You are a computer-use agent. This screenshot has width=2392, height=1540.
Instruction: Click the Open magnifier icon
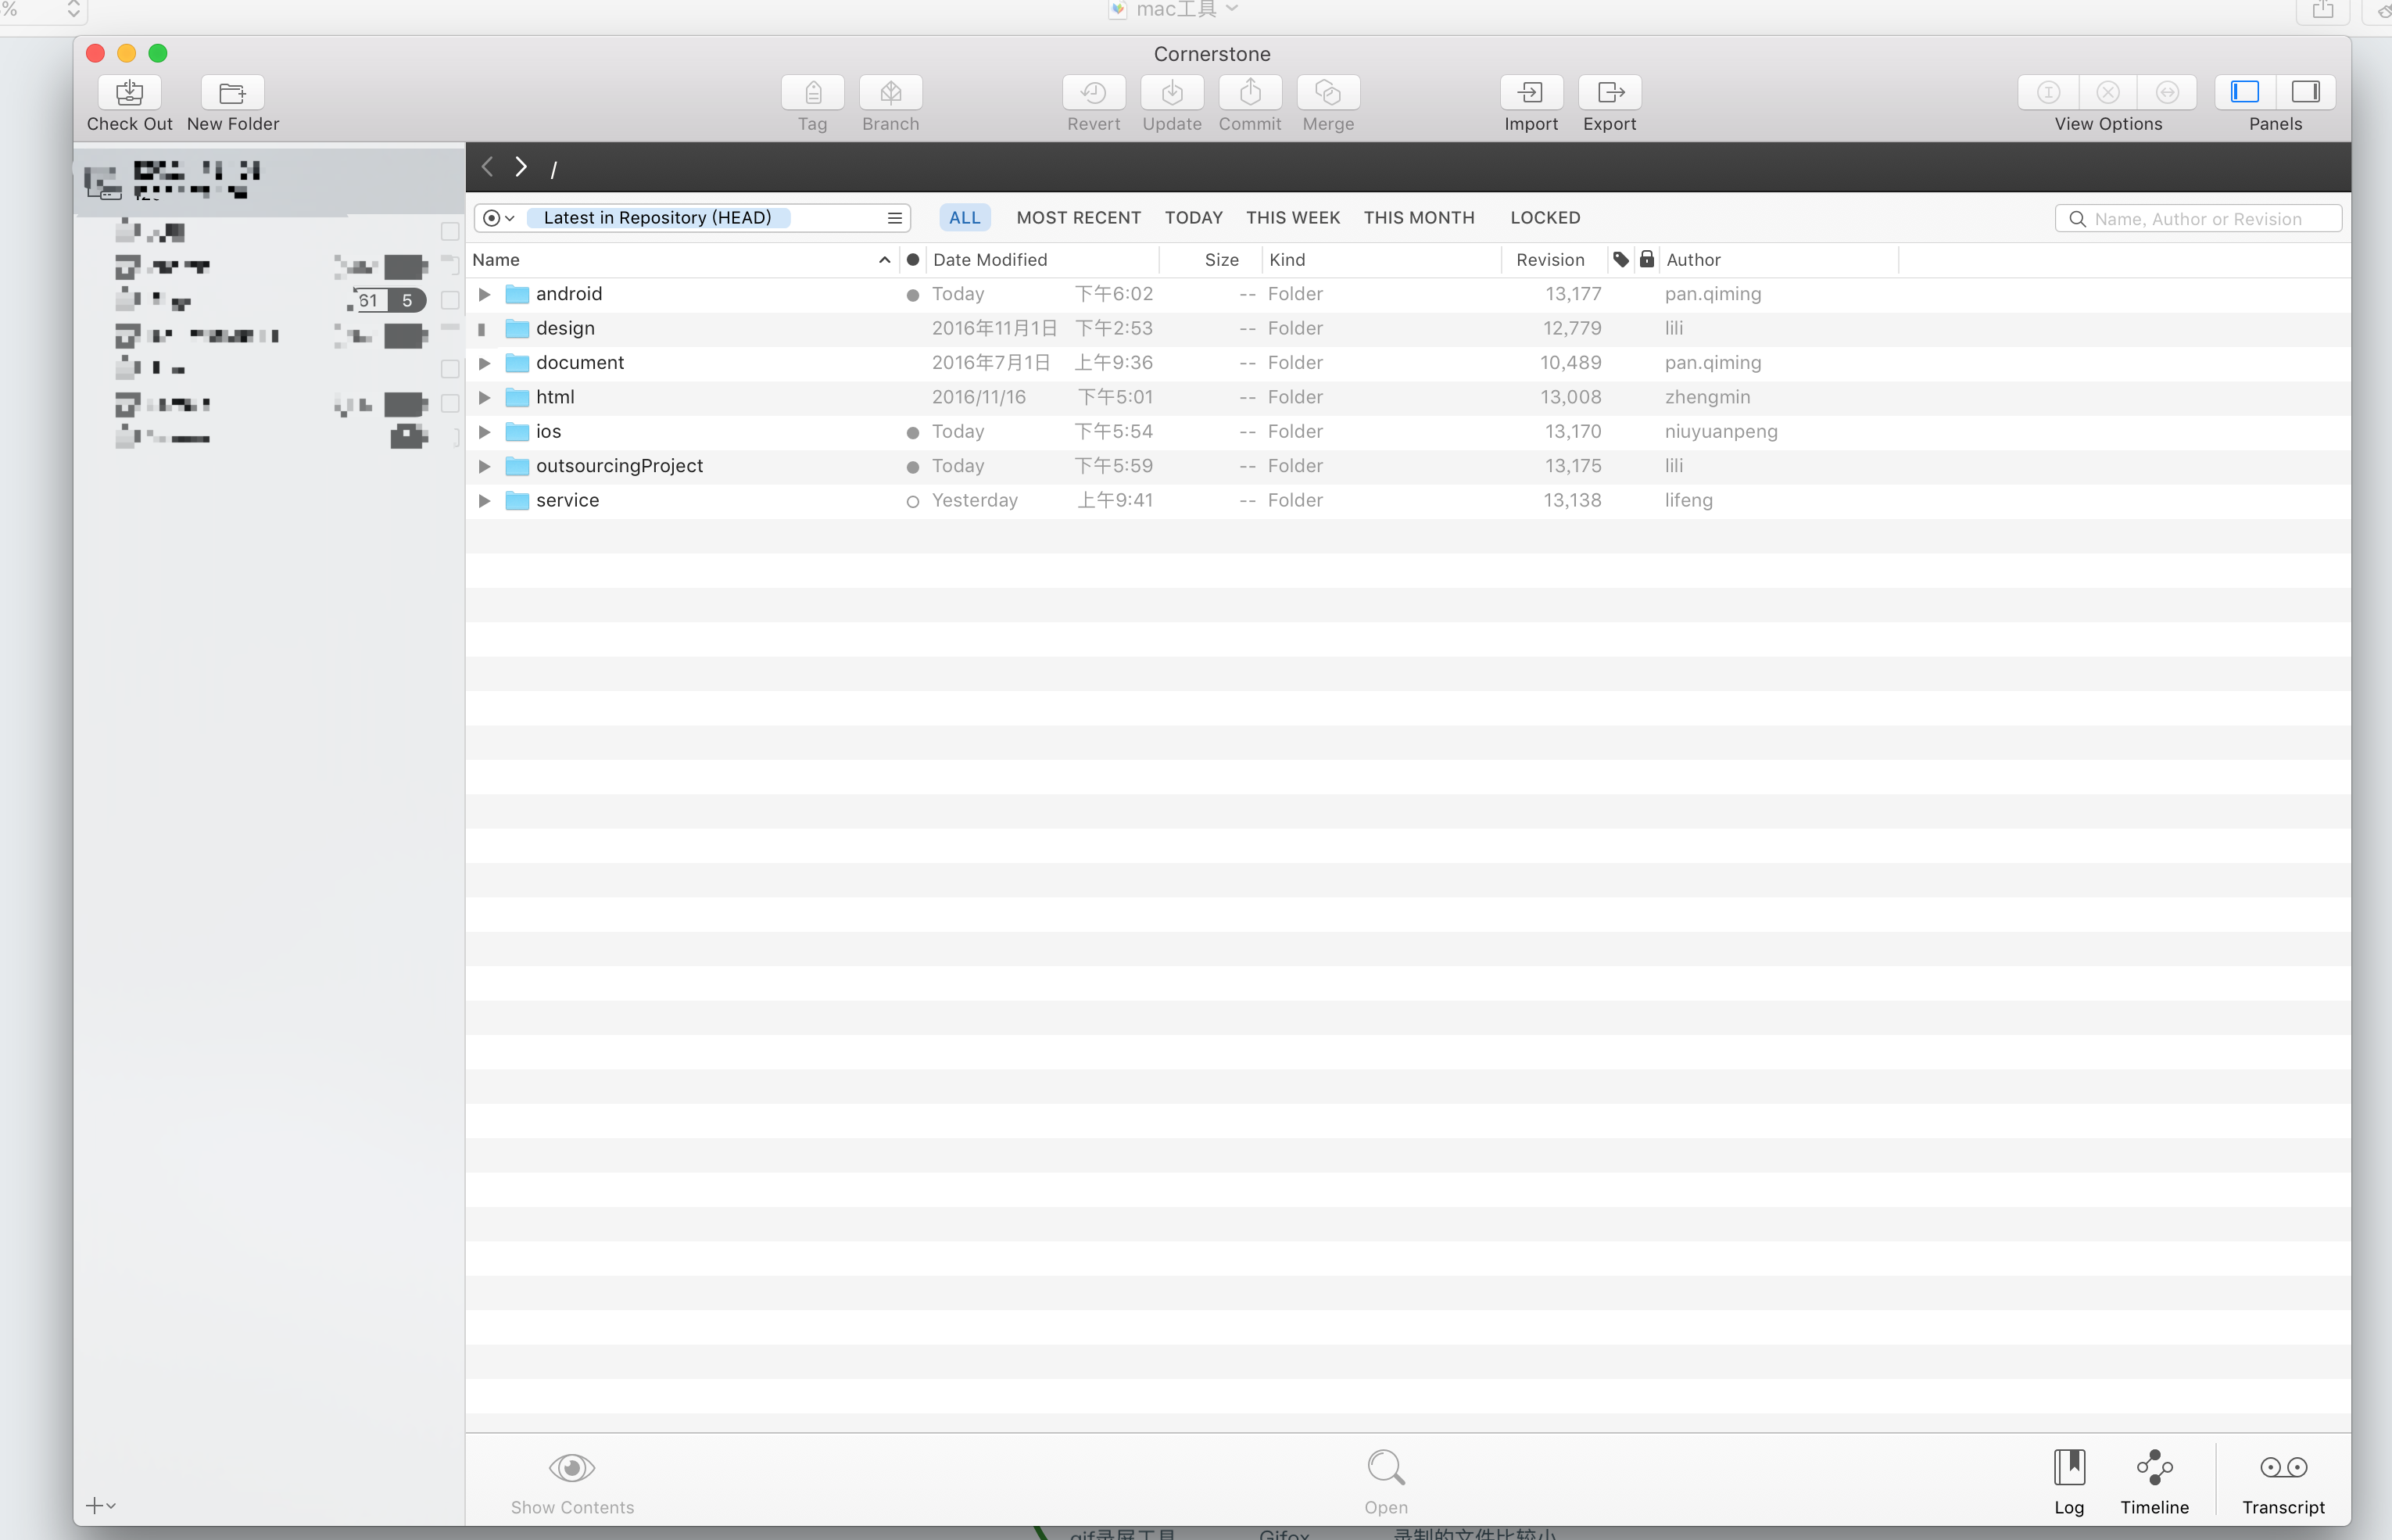click(x=1386, y=1467)
